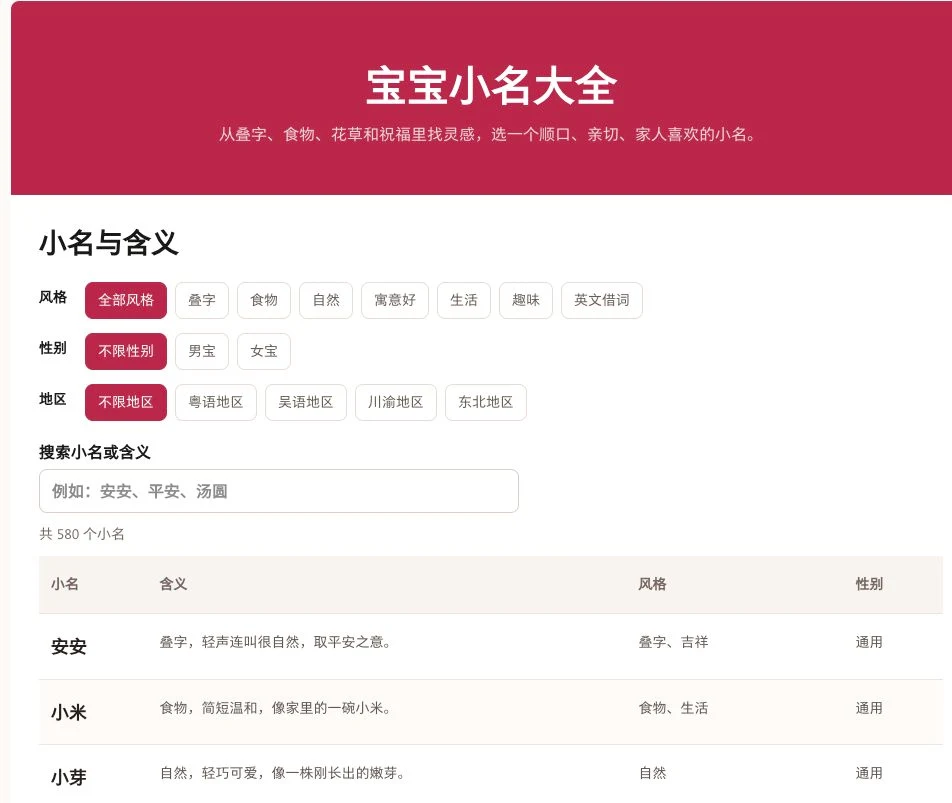Focus the 搜索小名或含义 search box
This screenshot has width=952, height=803.
click(279, 491)
